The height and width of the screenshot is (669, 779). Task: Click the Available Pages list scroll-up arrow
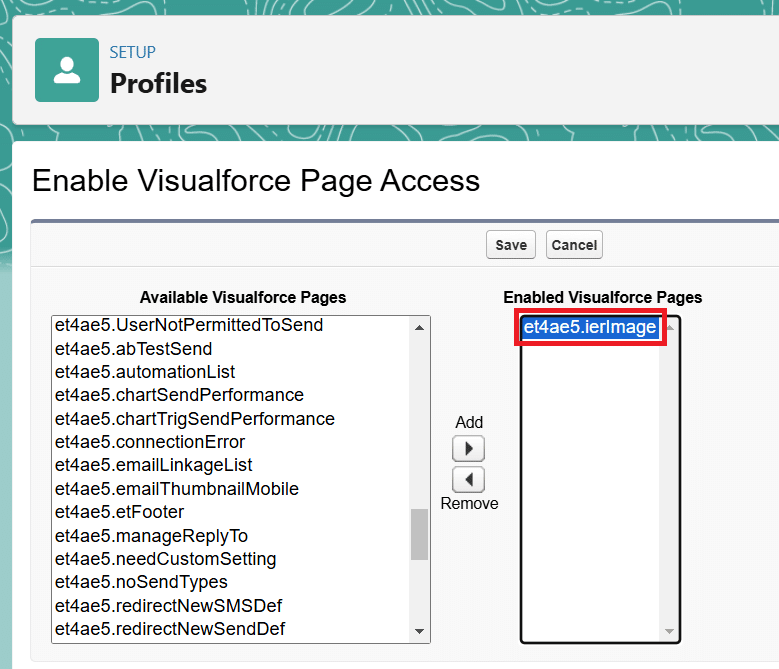tap(419, 327)
